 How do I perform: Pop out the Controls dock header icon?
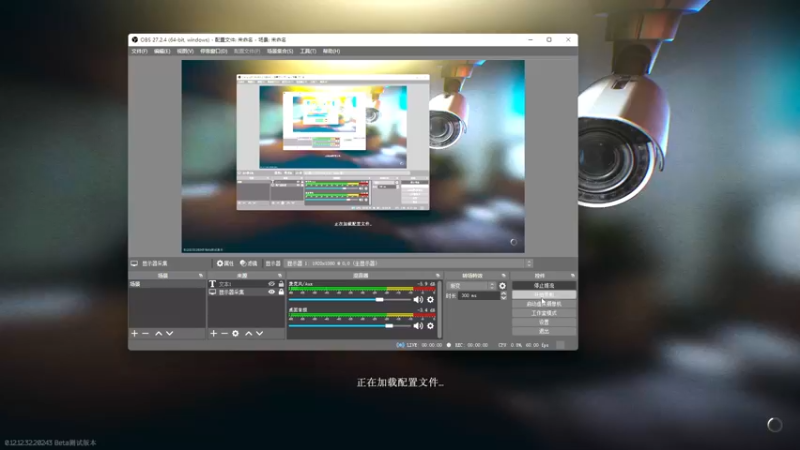pyautogui.click(x=572, y=276)
